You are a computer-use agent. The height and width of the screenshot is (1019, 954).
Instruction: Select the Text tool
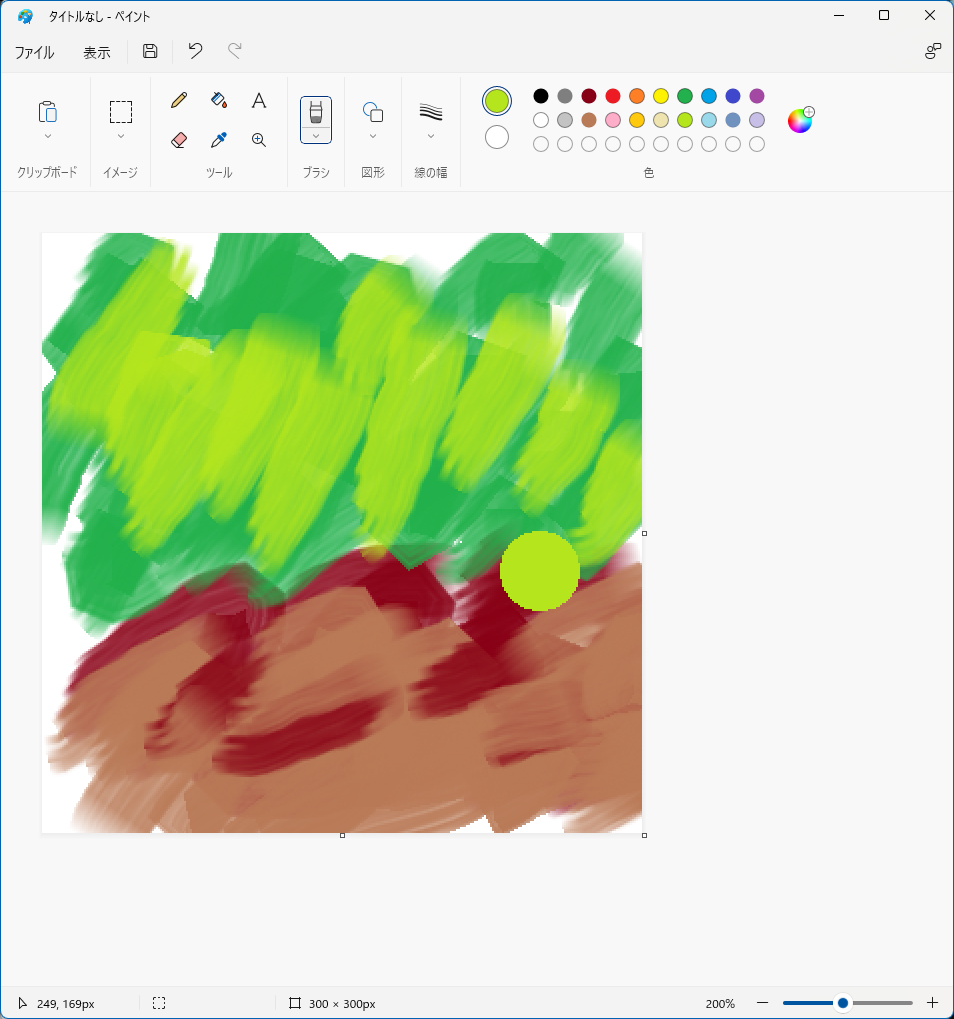pos(259,100)
